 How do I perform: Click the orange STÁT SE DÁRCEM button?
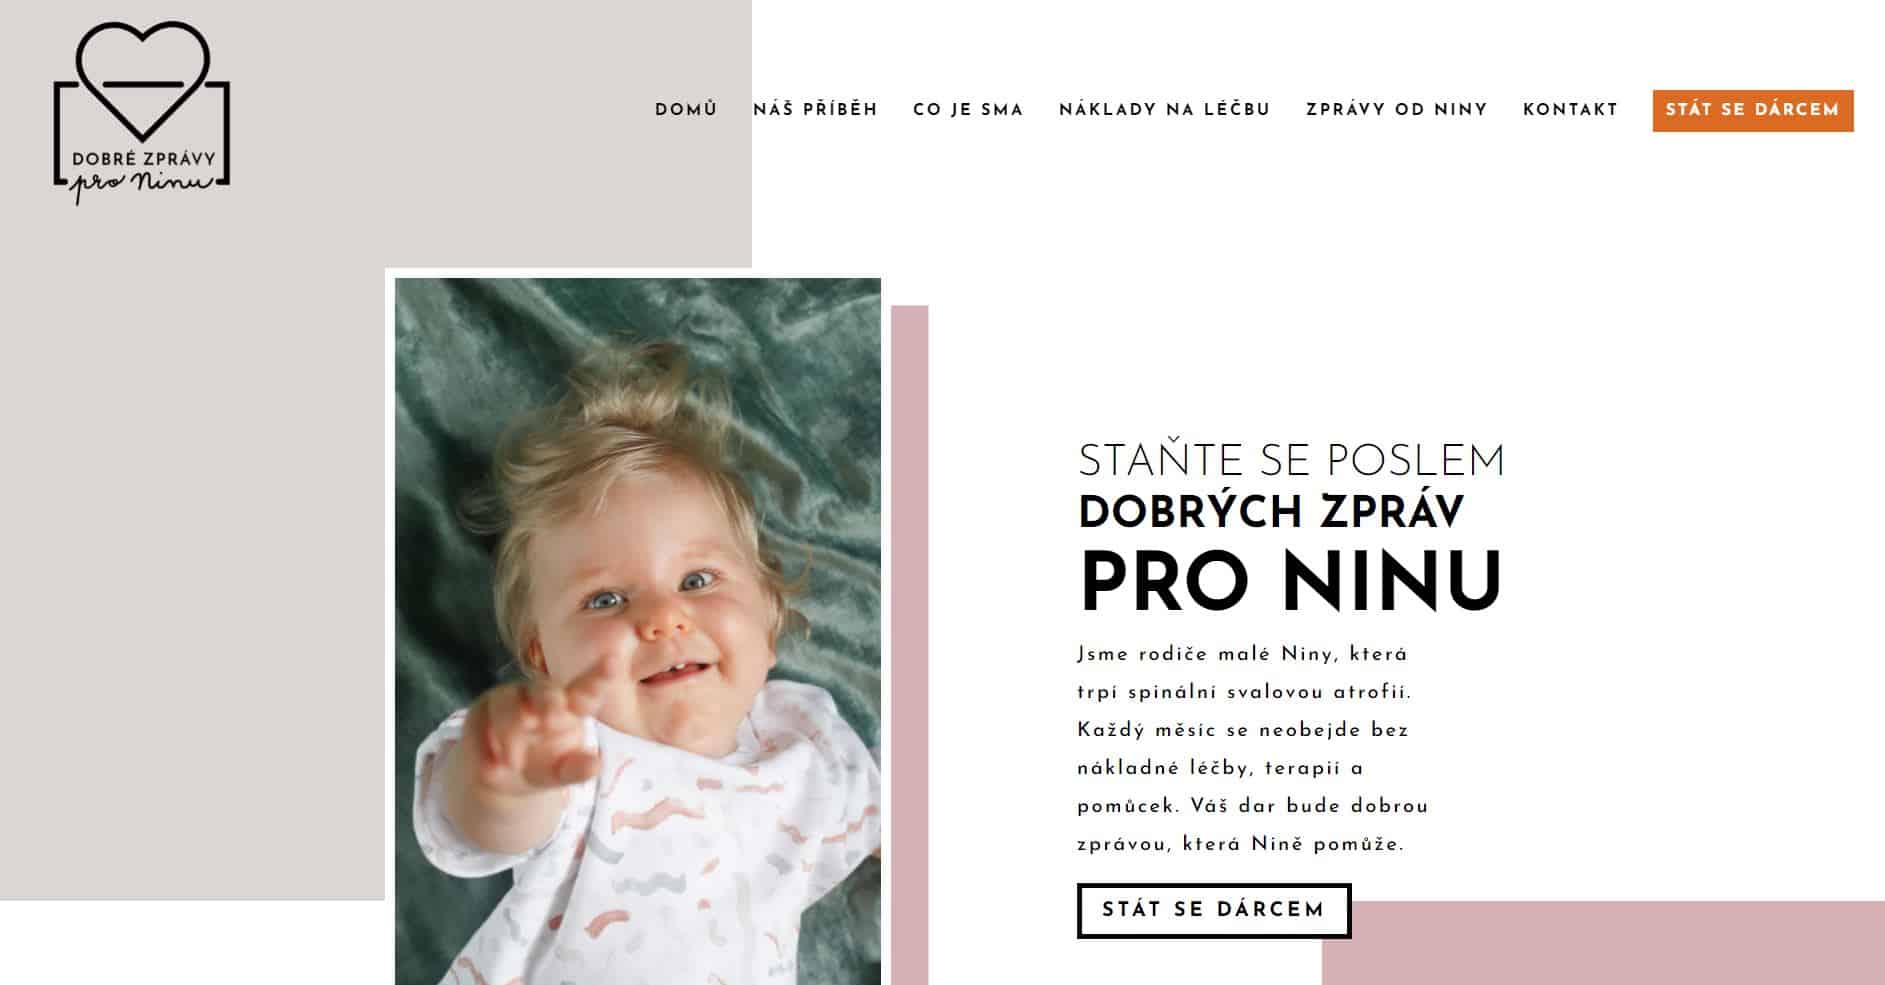(1753, 110)
